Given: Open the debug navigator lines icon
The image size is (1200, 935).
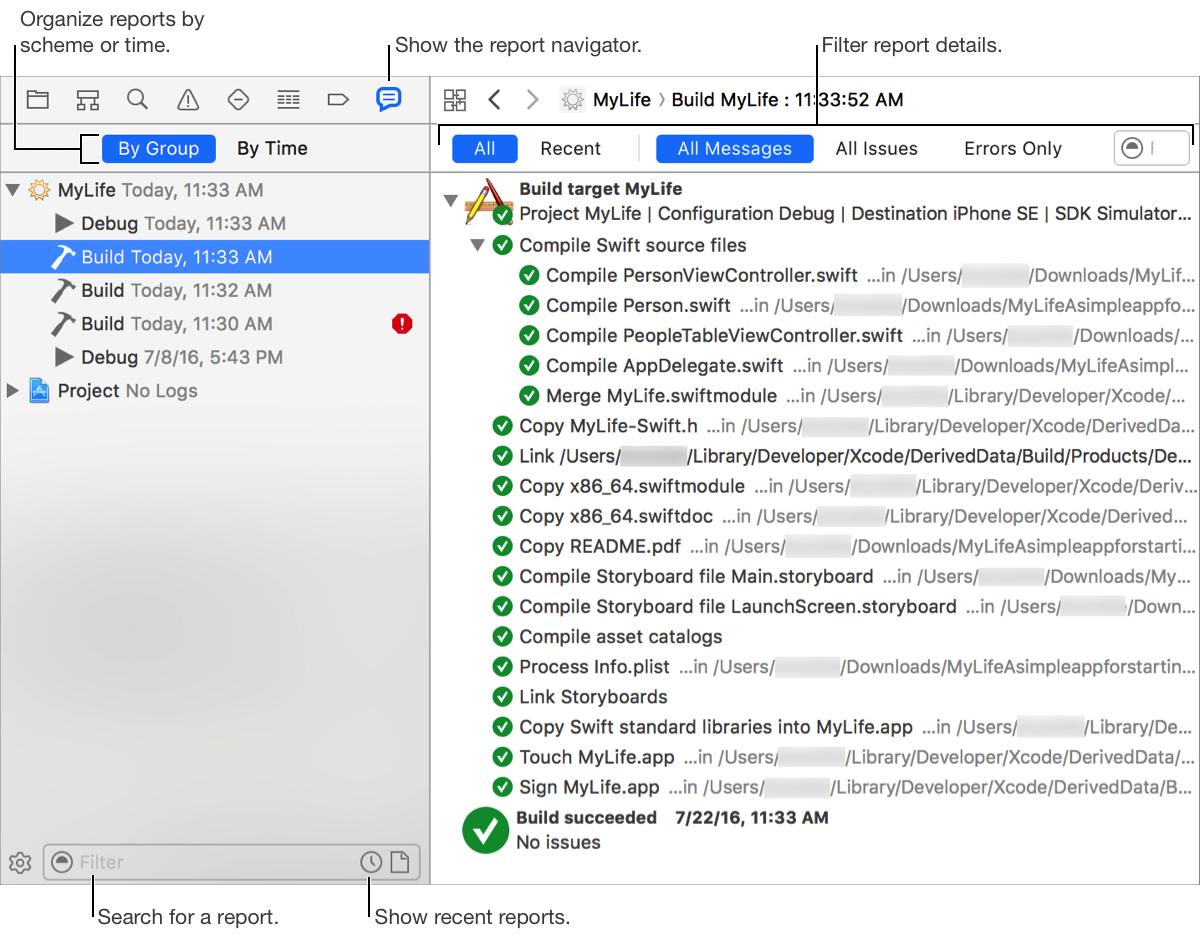Looking at the screenshot, I should pyautogui.click(x=288, y=99).
